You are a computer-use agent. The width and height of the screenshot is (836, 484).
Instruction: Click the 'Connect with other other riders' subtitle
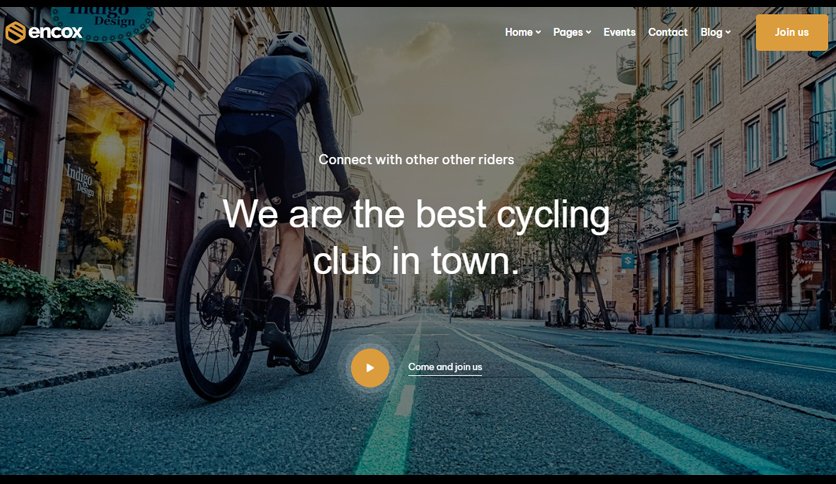(416, 159)
